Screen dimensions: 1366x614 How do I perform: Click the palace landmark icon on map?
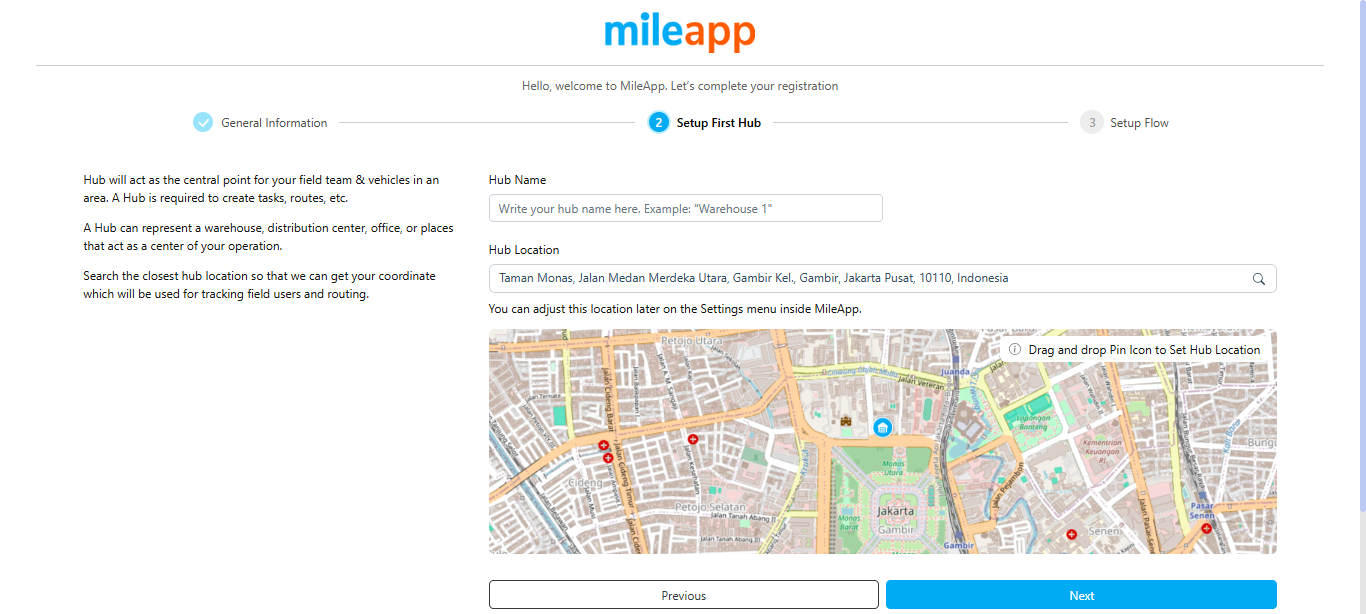click(846, 421)
